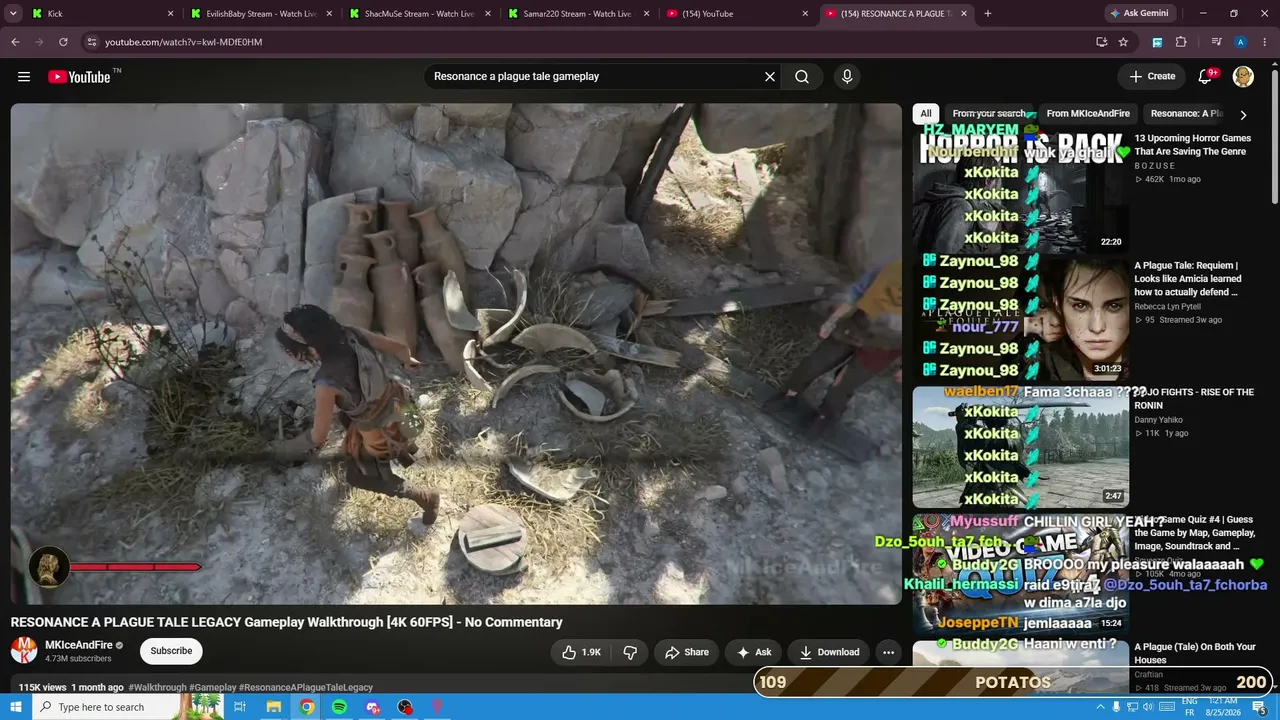Clear the YouTube search box text

point(770,77)
